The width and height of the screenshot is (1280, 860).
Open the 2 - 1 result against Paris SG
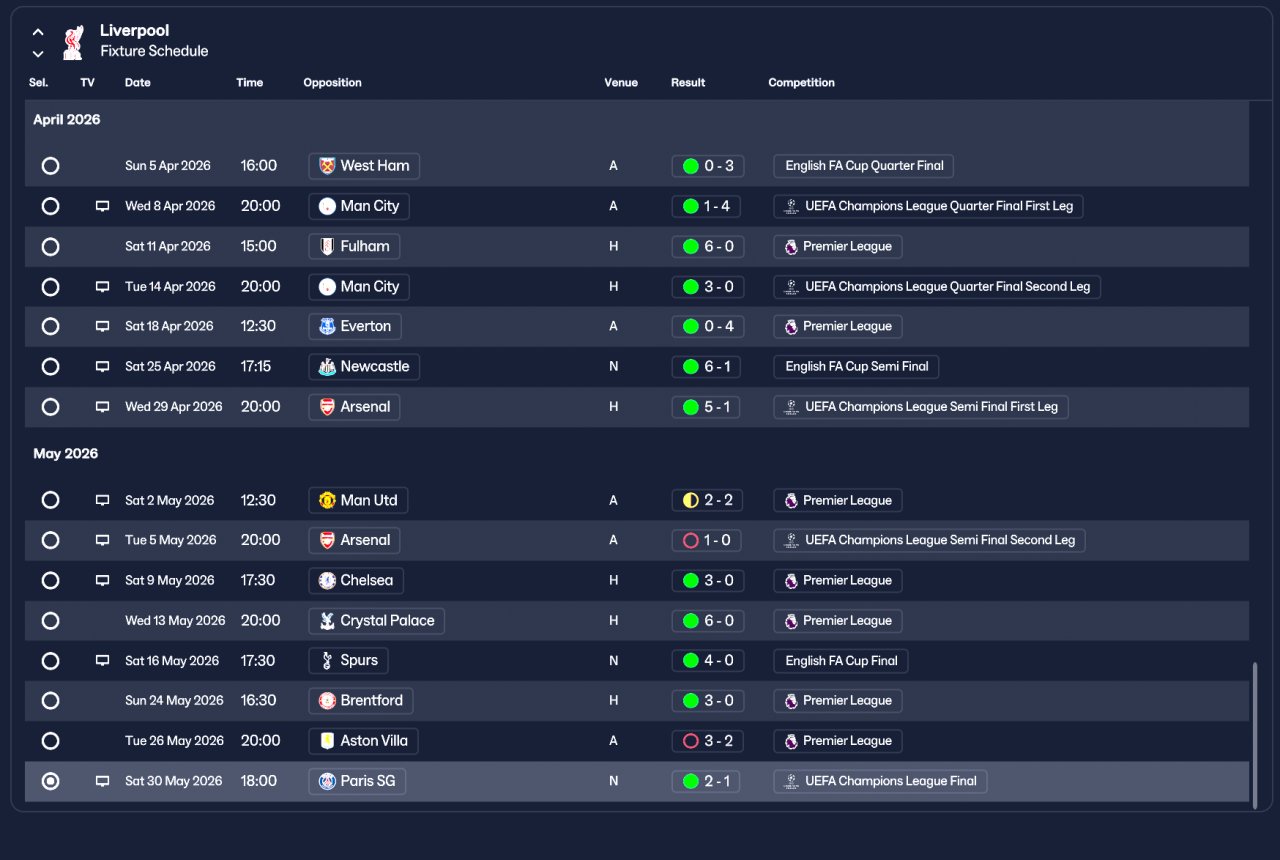706,781
